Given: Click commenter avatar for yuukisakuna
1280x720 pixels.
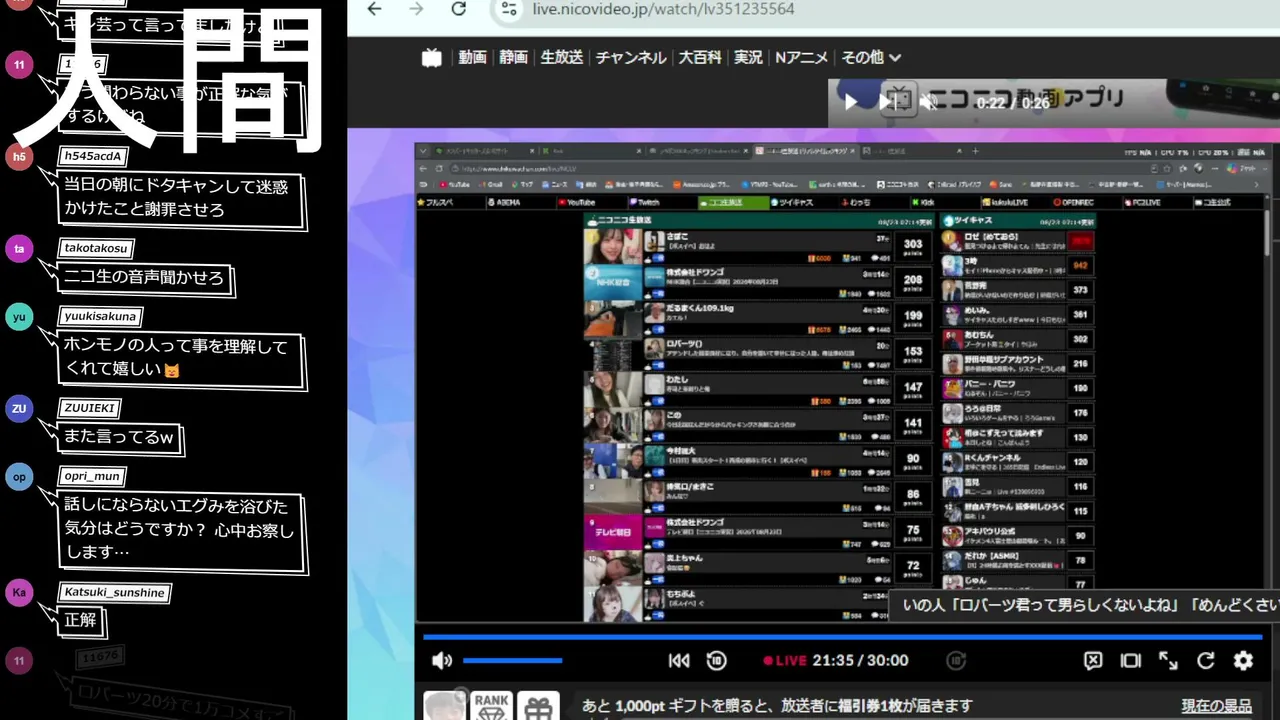Looking at the screenshot, I should tap(19, 317).
